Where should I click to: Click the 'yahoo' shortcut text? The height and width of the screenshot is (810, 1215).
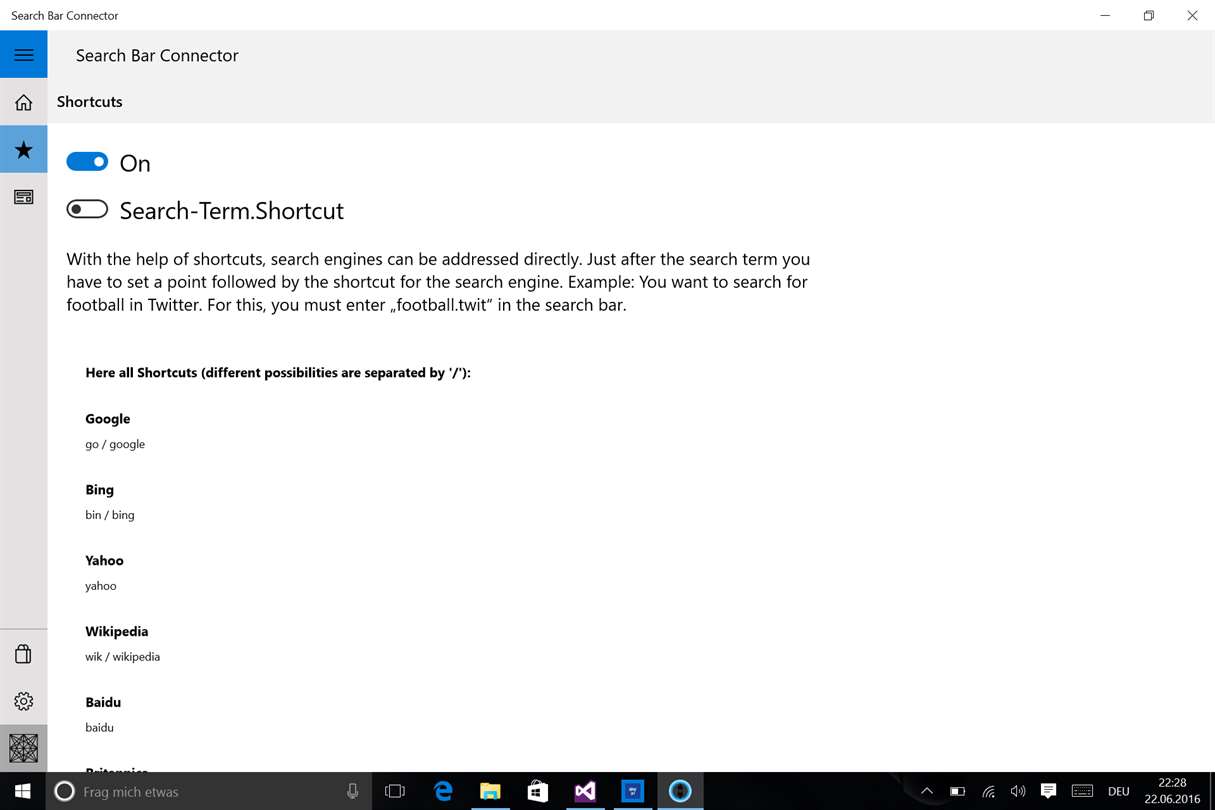click(x=101, y=586)
